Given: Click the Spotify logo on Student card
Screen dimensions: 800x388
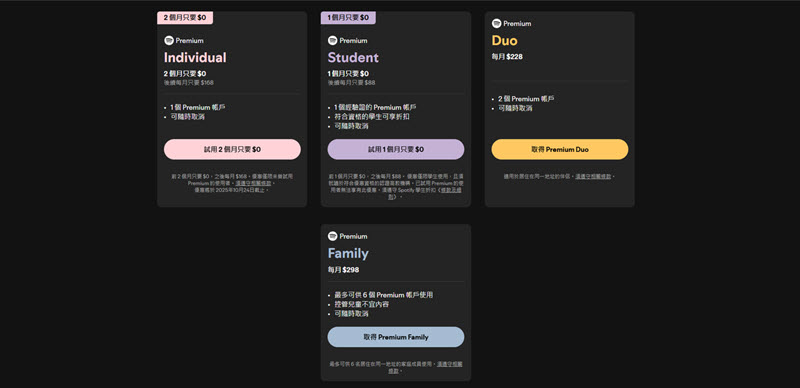Looking at the screenshot, I should coord(333,40).
